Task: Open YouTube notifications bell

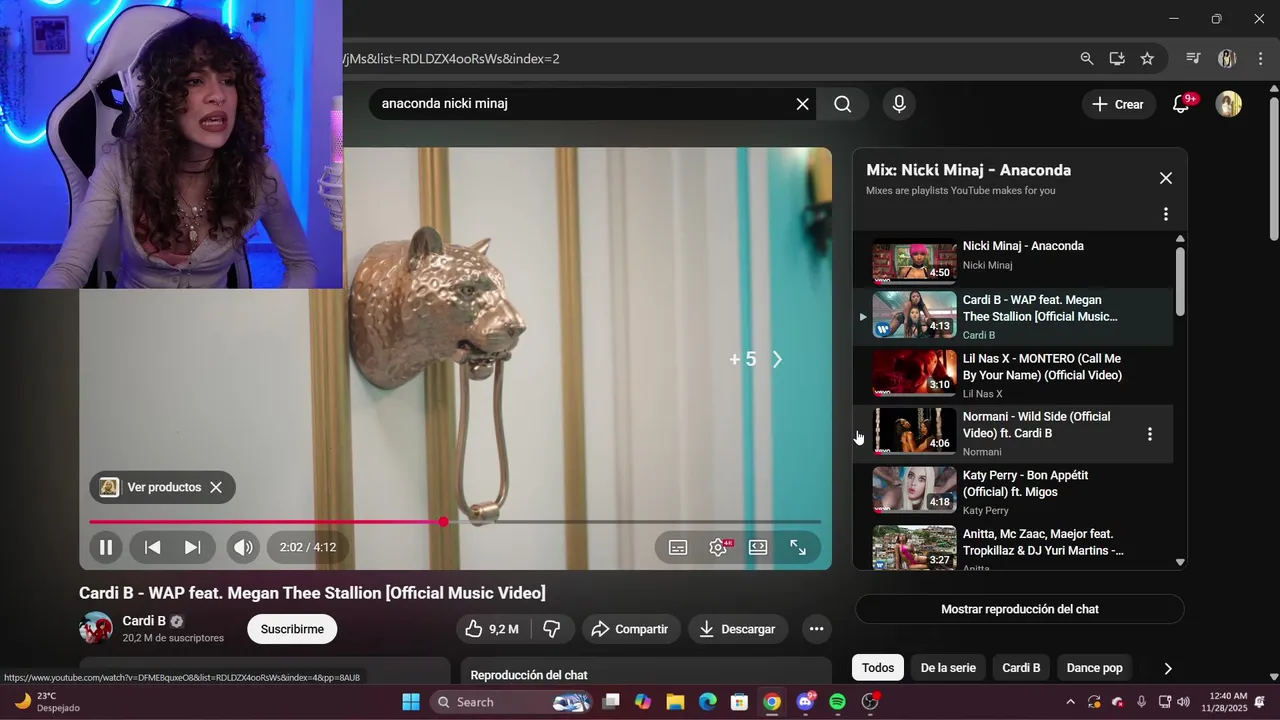Action: coord(1182,104)
